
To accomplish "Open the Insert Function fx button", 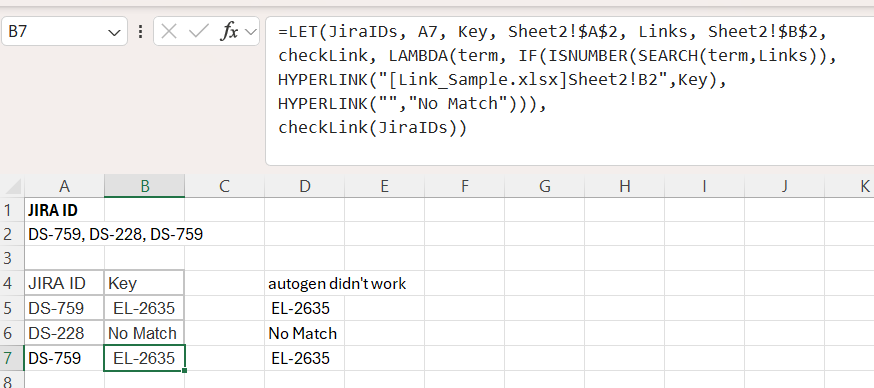I will pyautogui.click(x=229, y=31).
